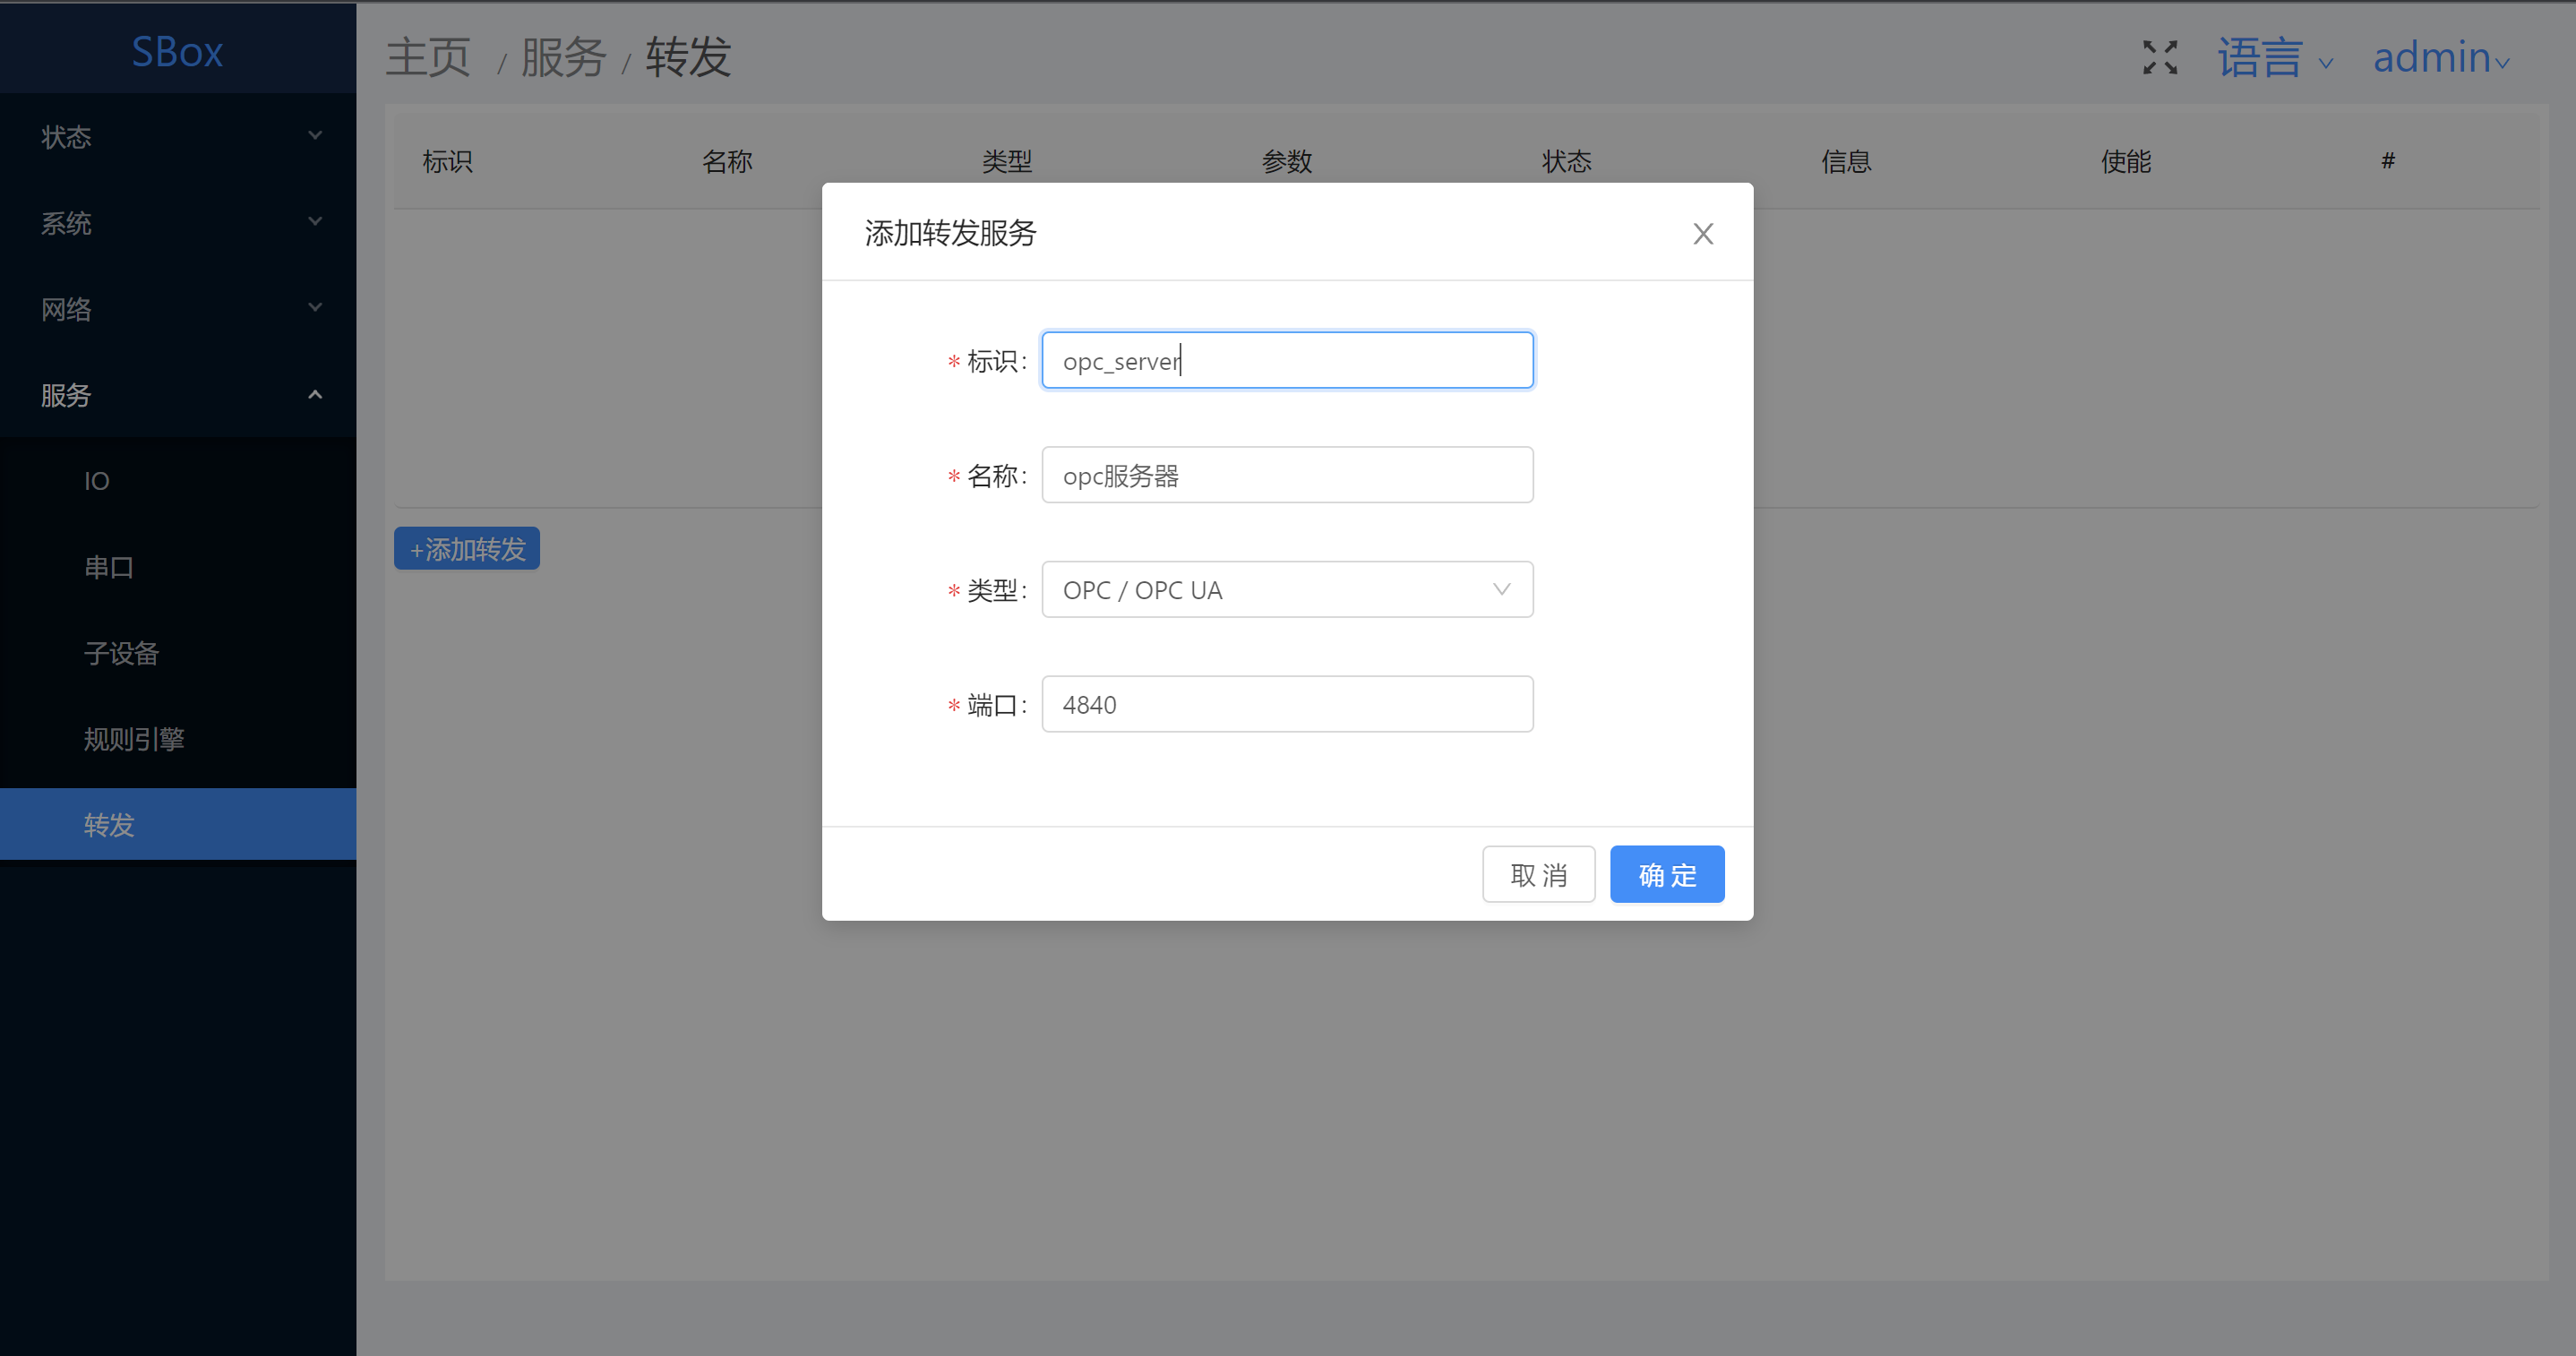Open the 子设备 submenu item
This screenshot has height=1356, width=2576.
[x=122, y=653]
